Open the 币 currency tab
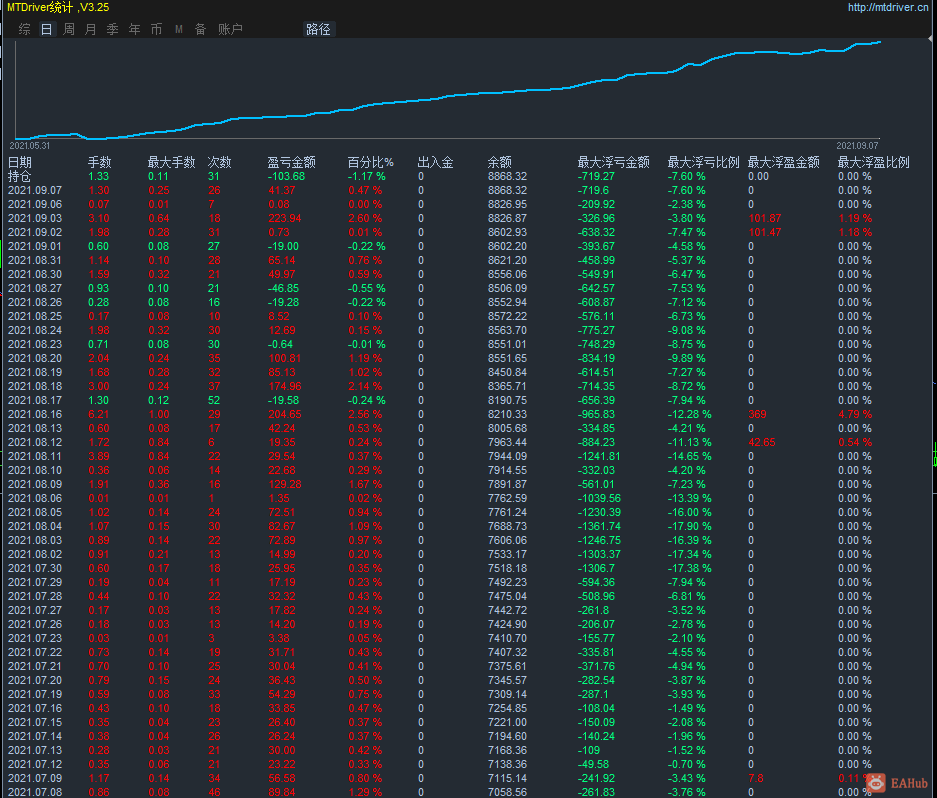This screenshot has width=937, height=798. [x=157, y=29]
